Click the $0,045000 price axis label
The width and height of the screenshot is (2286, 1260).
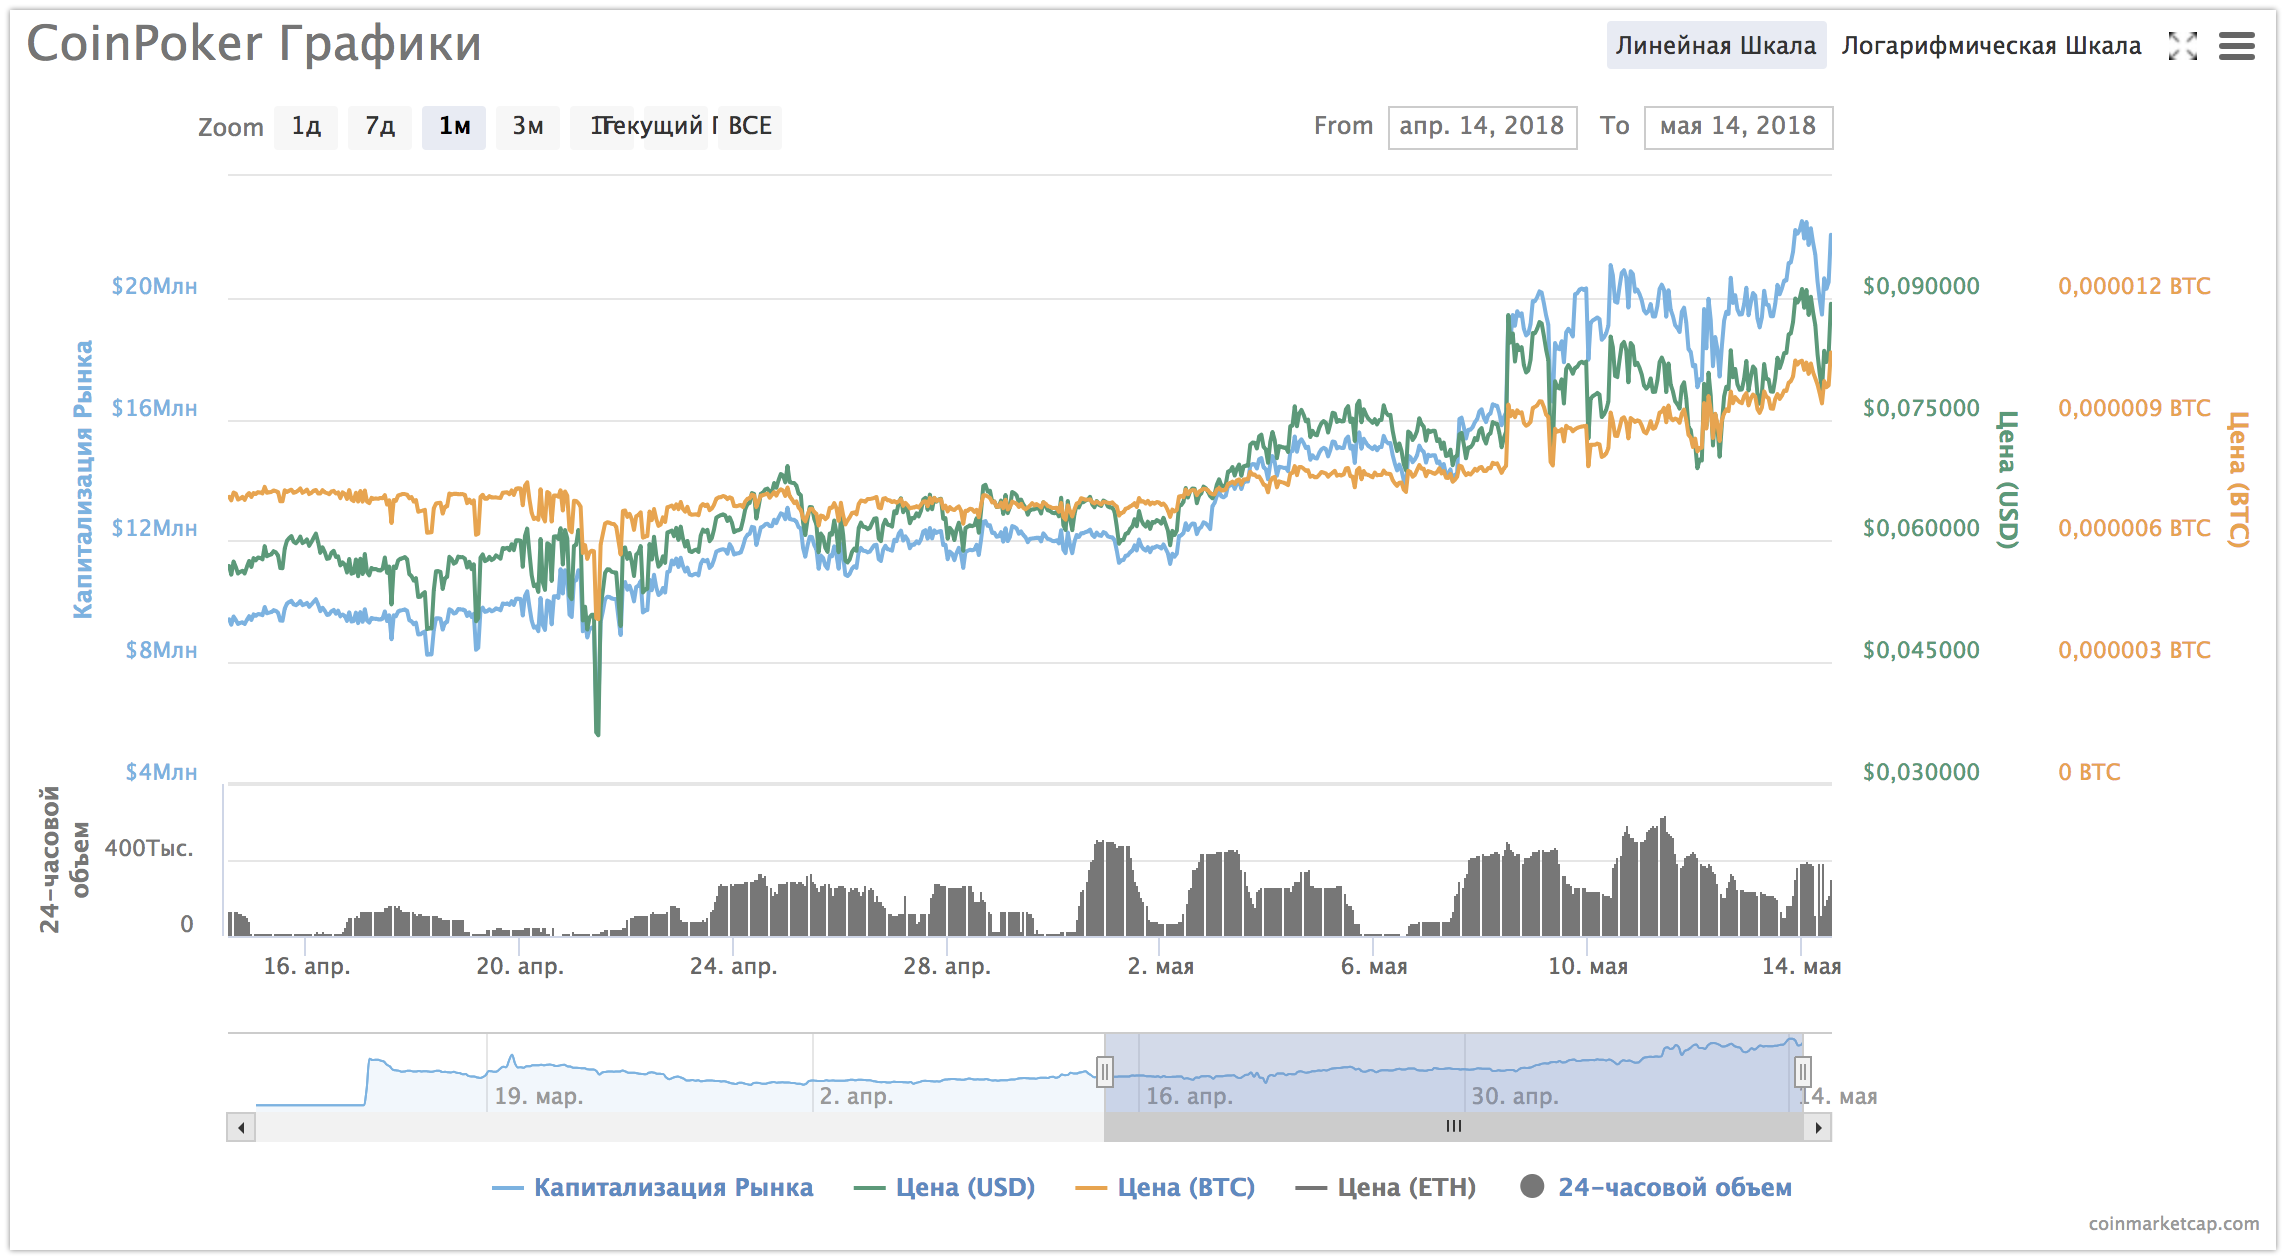(1921, 650)
